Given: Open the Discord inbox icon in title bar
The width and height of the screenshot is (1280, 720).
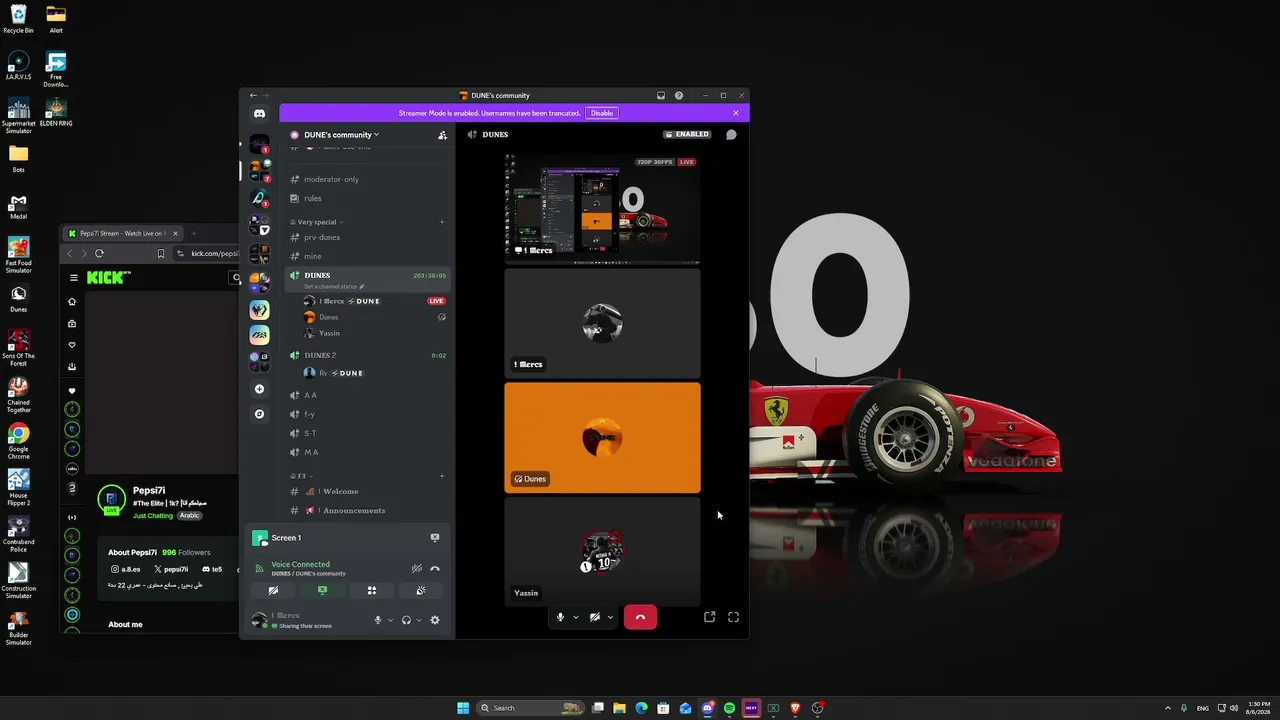Looking at the screenshot, I should (661, 95).
